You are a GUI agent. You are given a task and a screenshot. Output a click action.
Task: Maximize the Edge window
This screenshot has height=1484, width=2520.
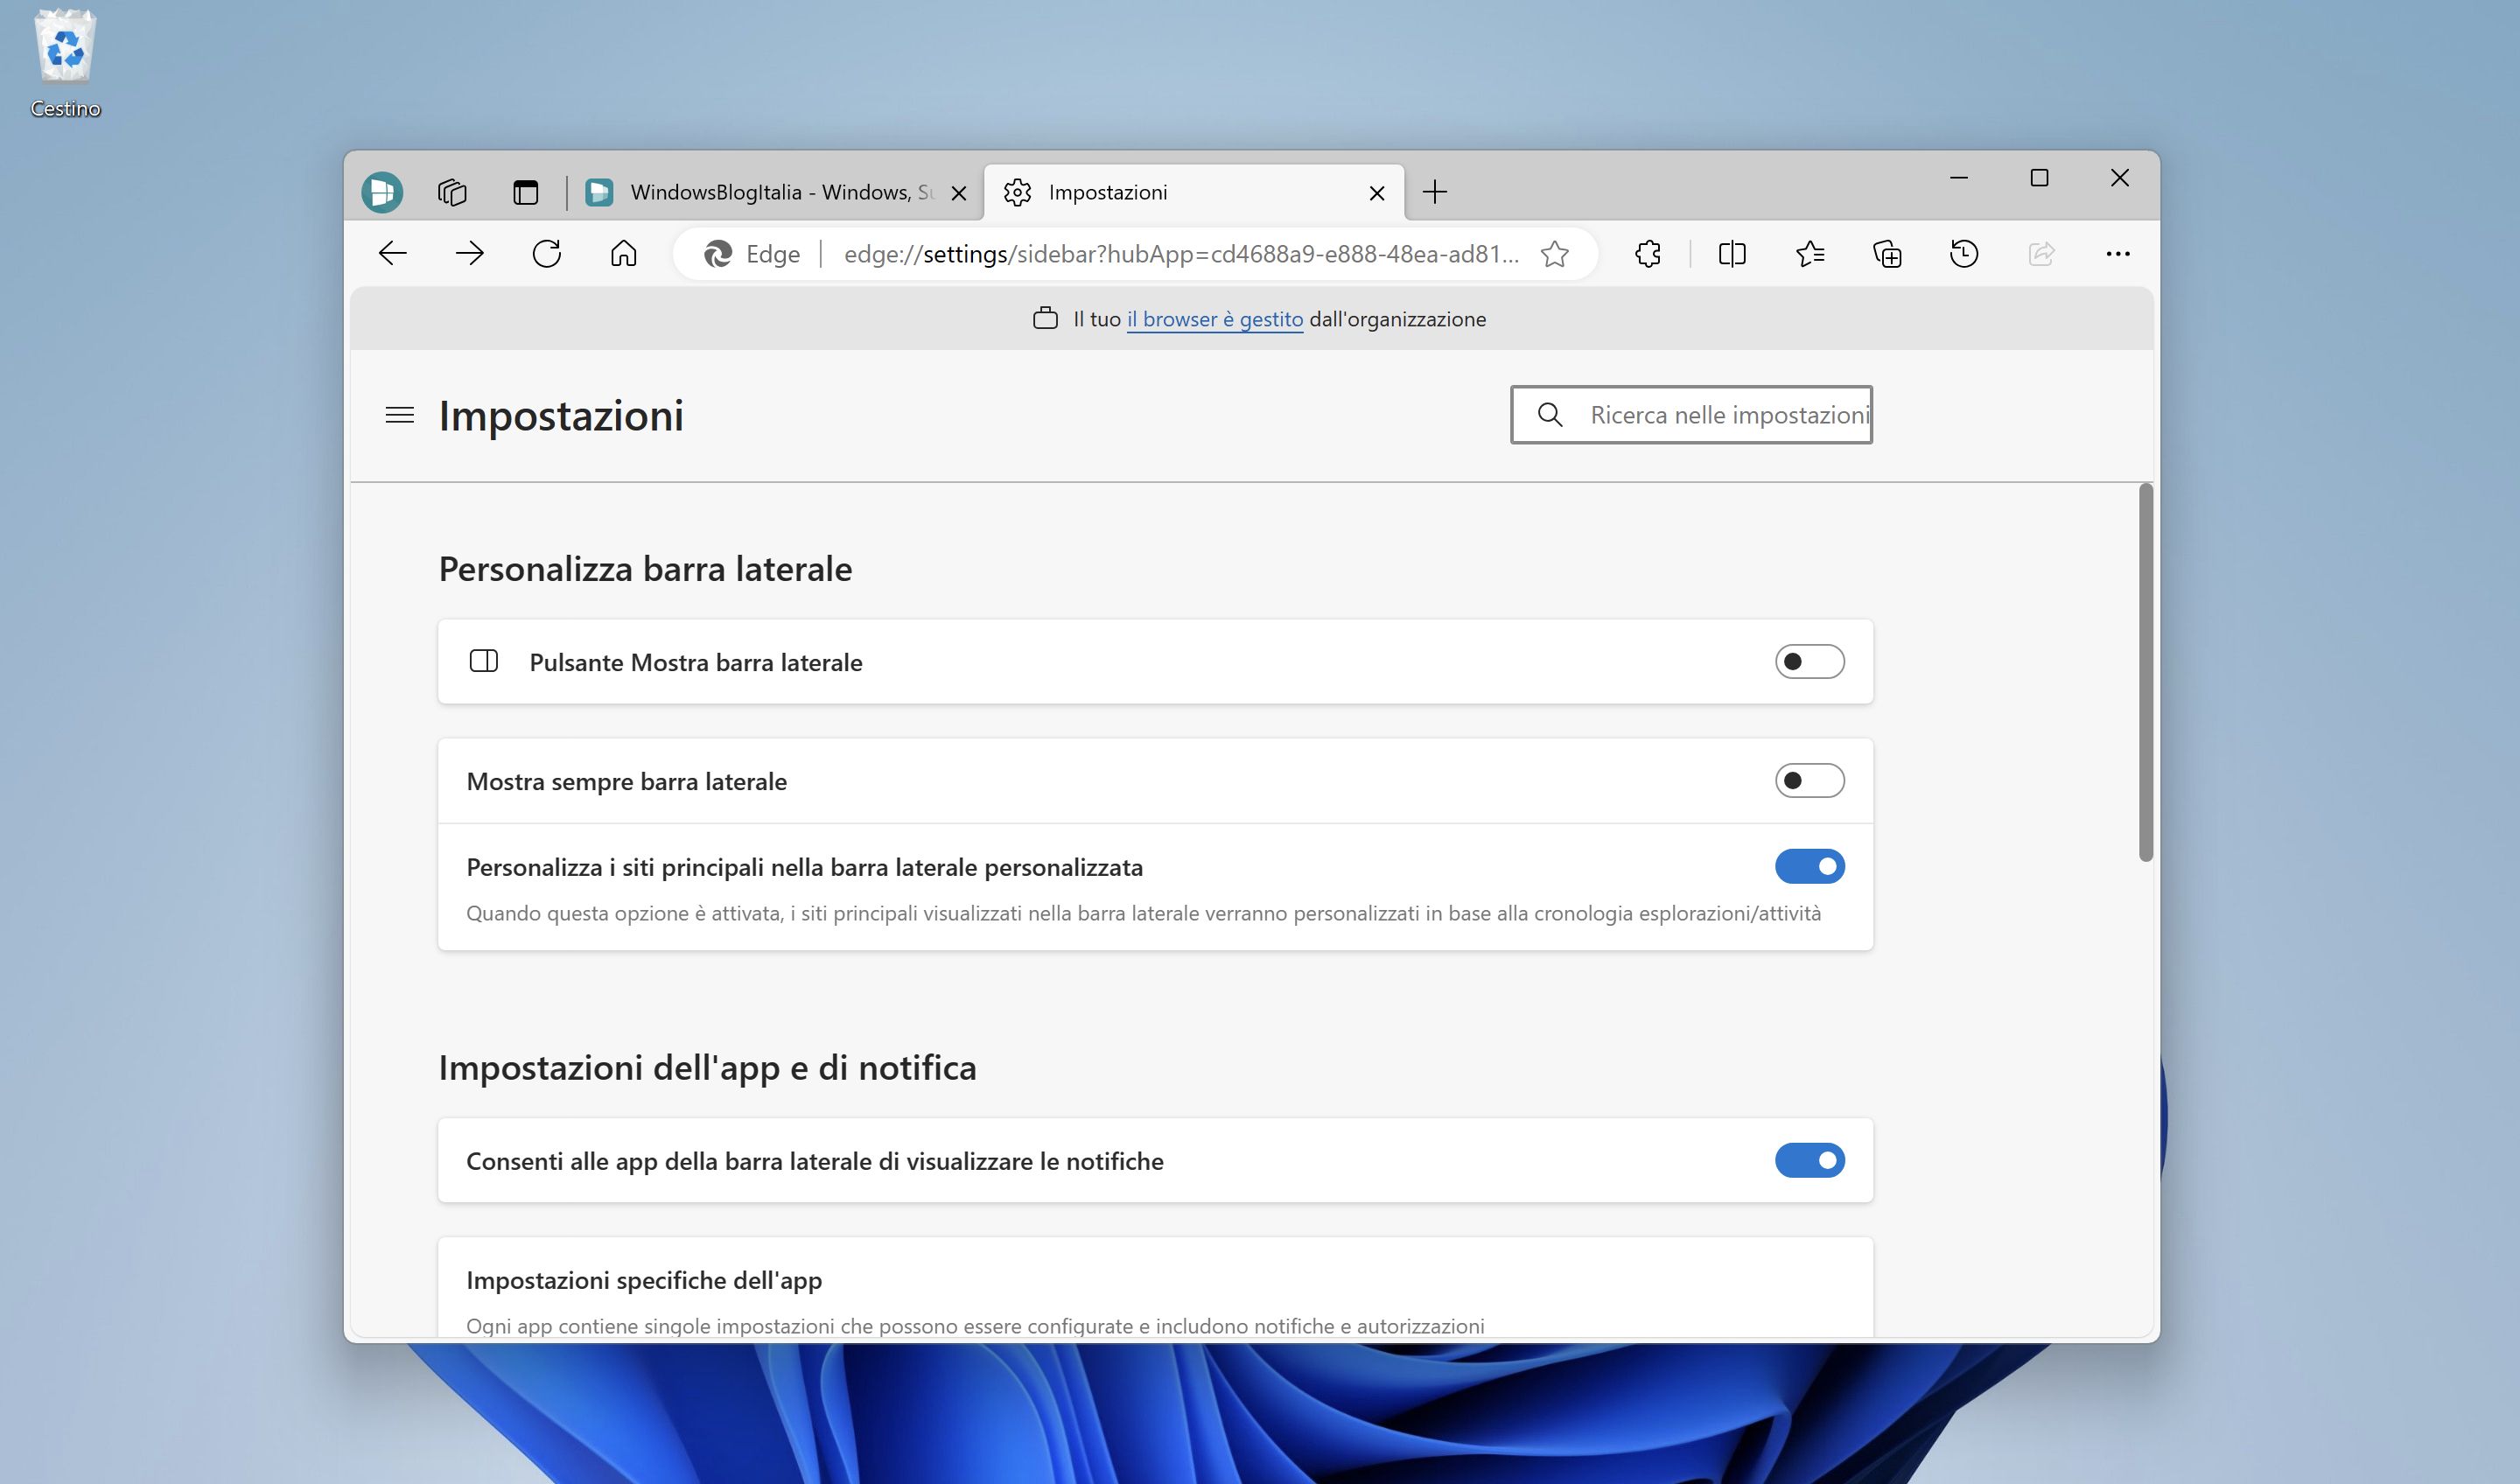[2040, 178]
